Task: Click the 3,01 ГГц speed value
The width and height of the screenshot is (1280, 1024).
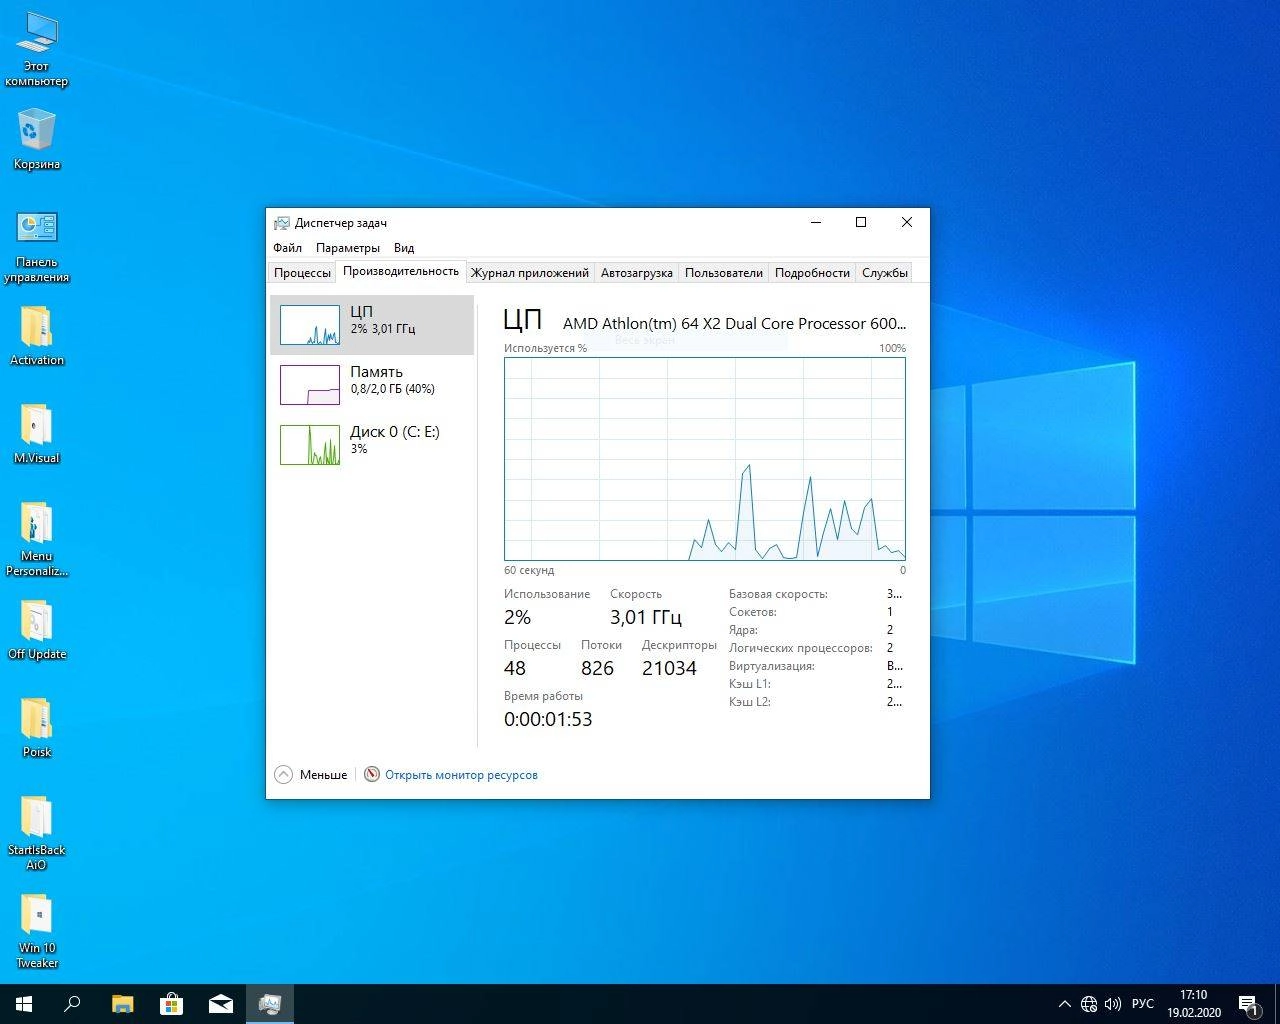Action: [x=646, y=617]
